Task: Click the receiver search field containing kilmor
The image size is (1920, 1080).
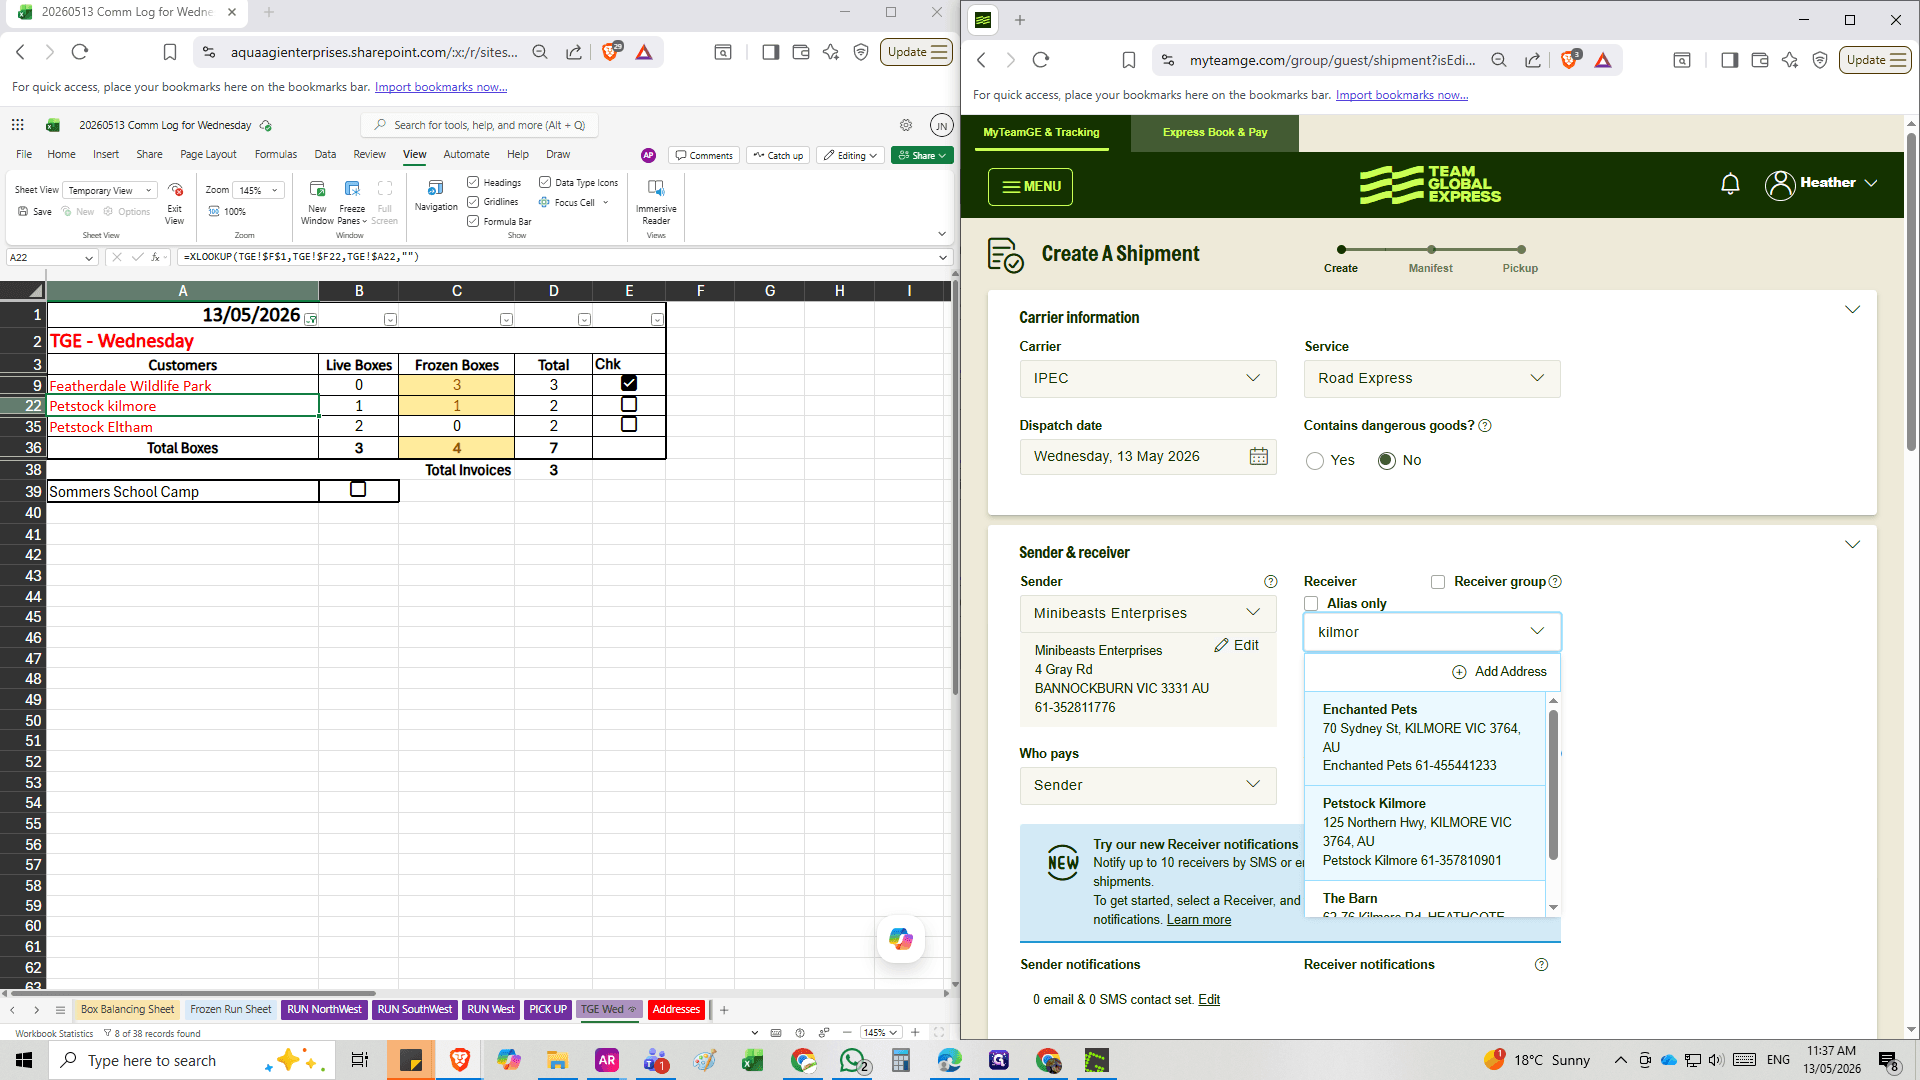Action: 1432,632
